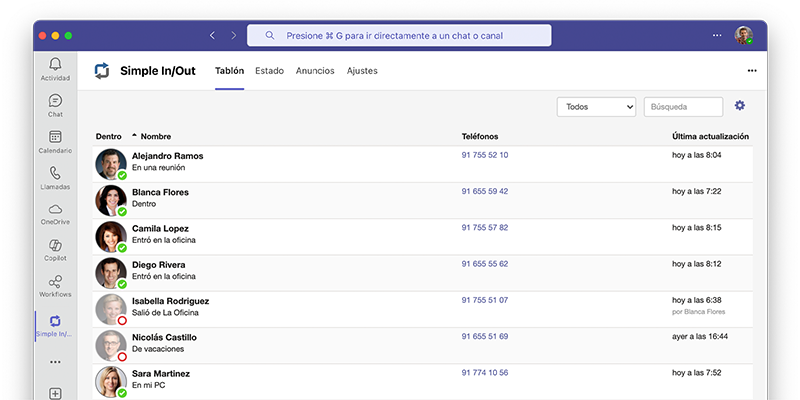The image size is (800, 400).
Task: Call Camila Lopez at 91 755 57 82
Action: (x=485, y=228)
